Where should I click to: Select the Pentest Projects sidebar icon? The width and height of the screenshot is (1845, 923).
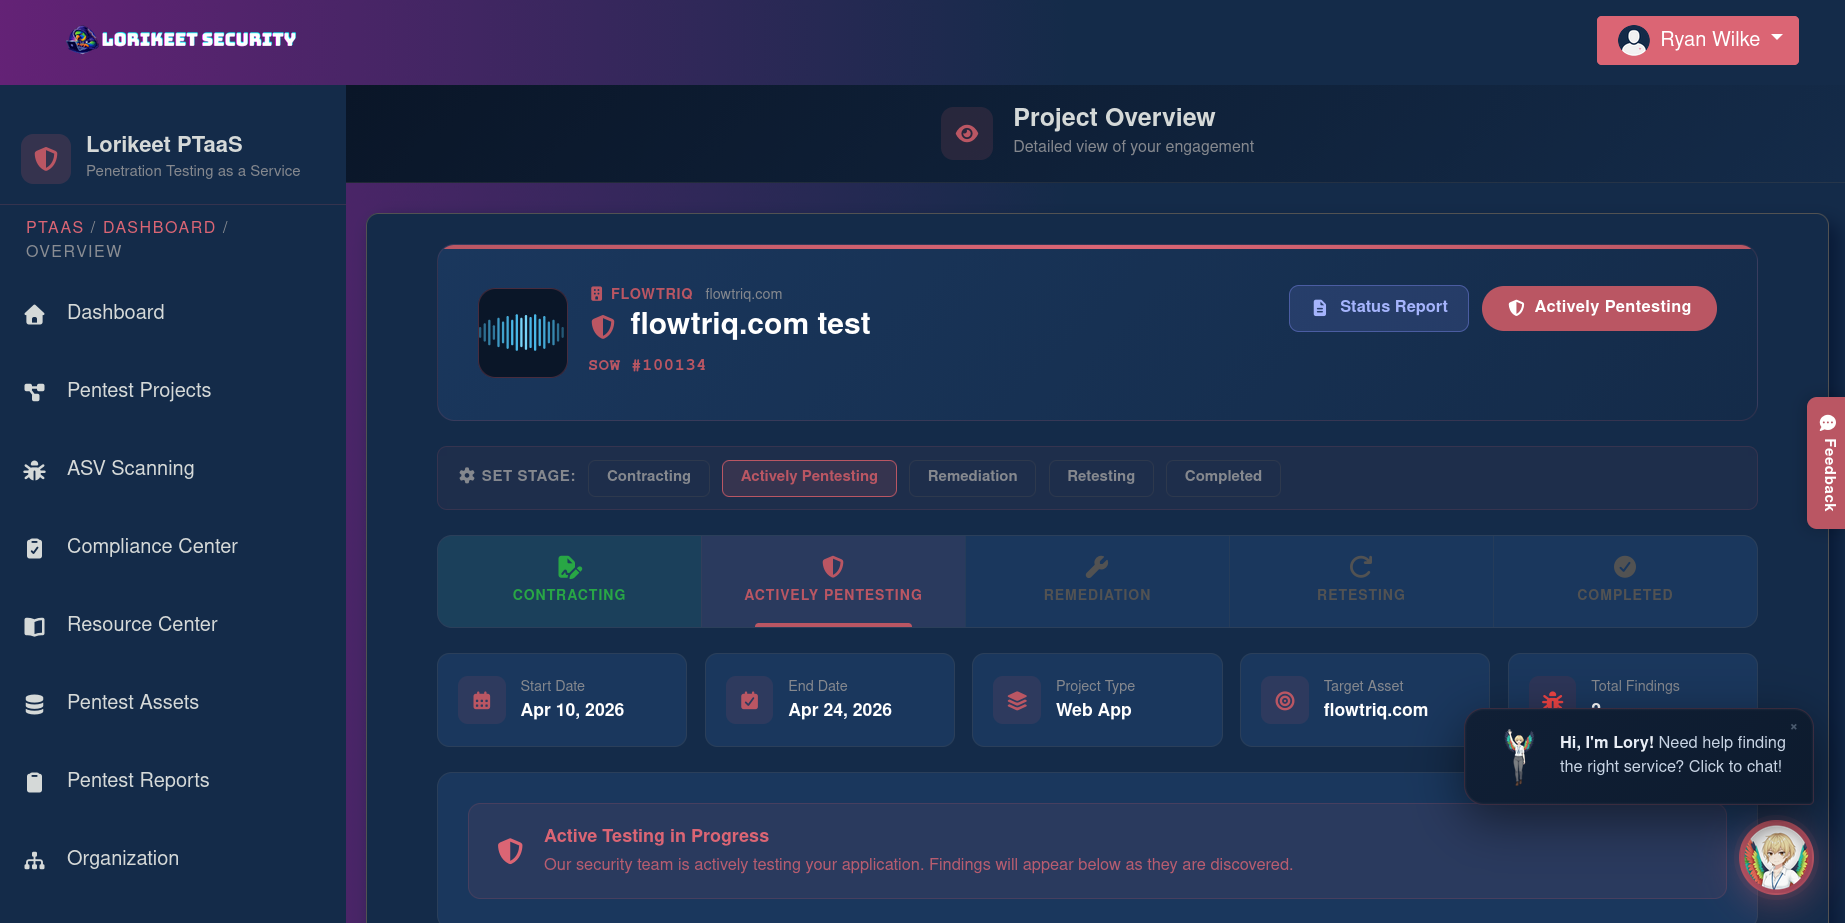point(34,392)
